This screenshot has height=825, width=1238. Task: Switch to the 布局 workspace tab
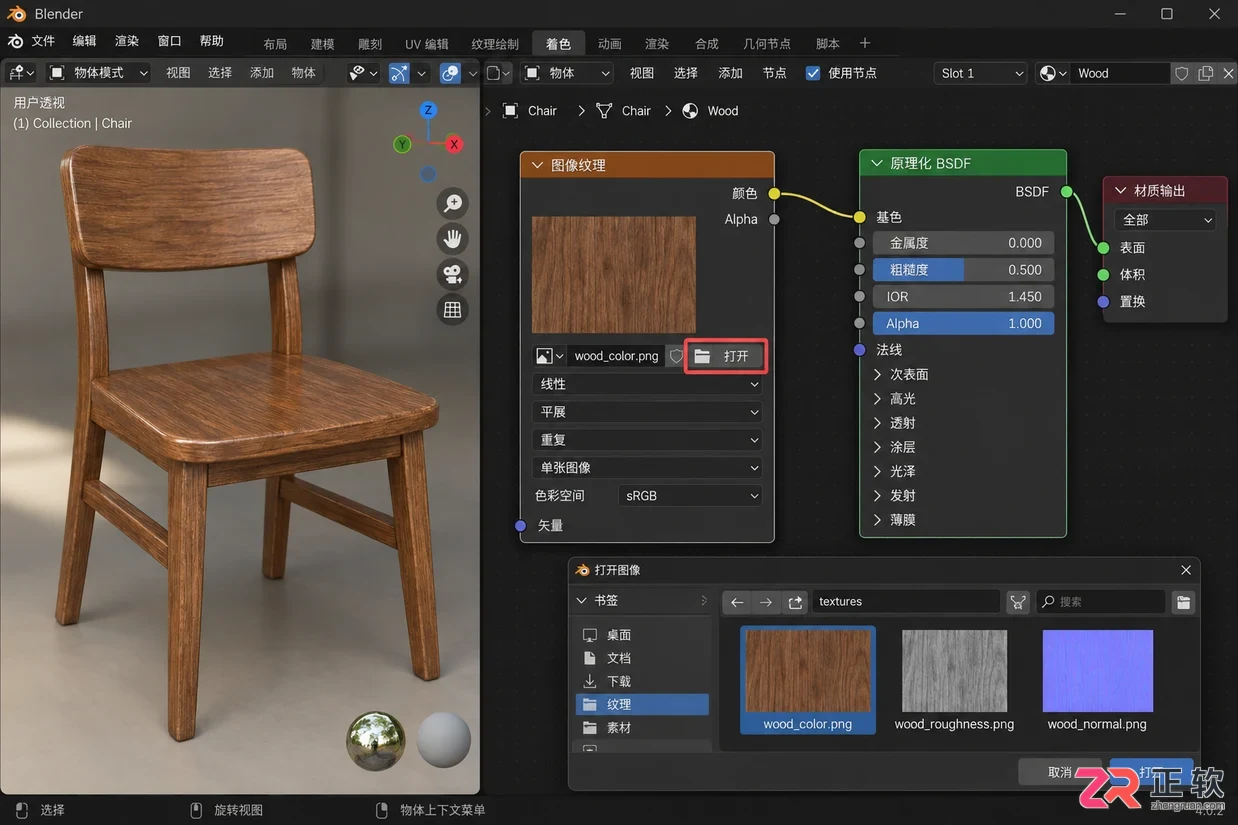tap(275, 44)
